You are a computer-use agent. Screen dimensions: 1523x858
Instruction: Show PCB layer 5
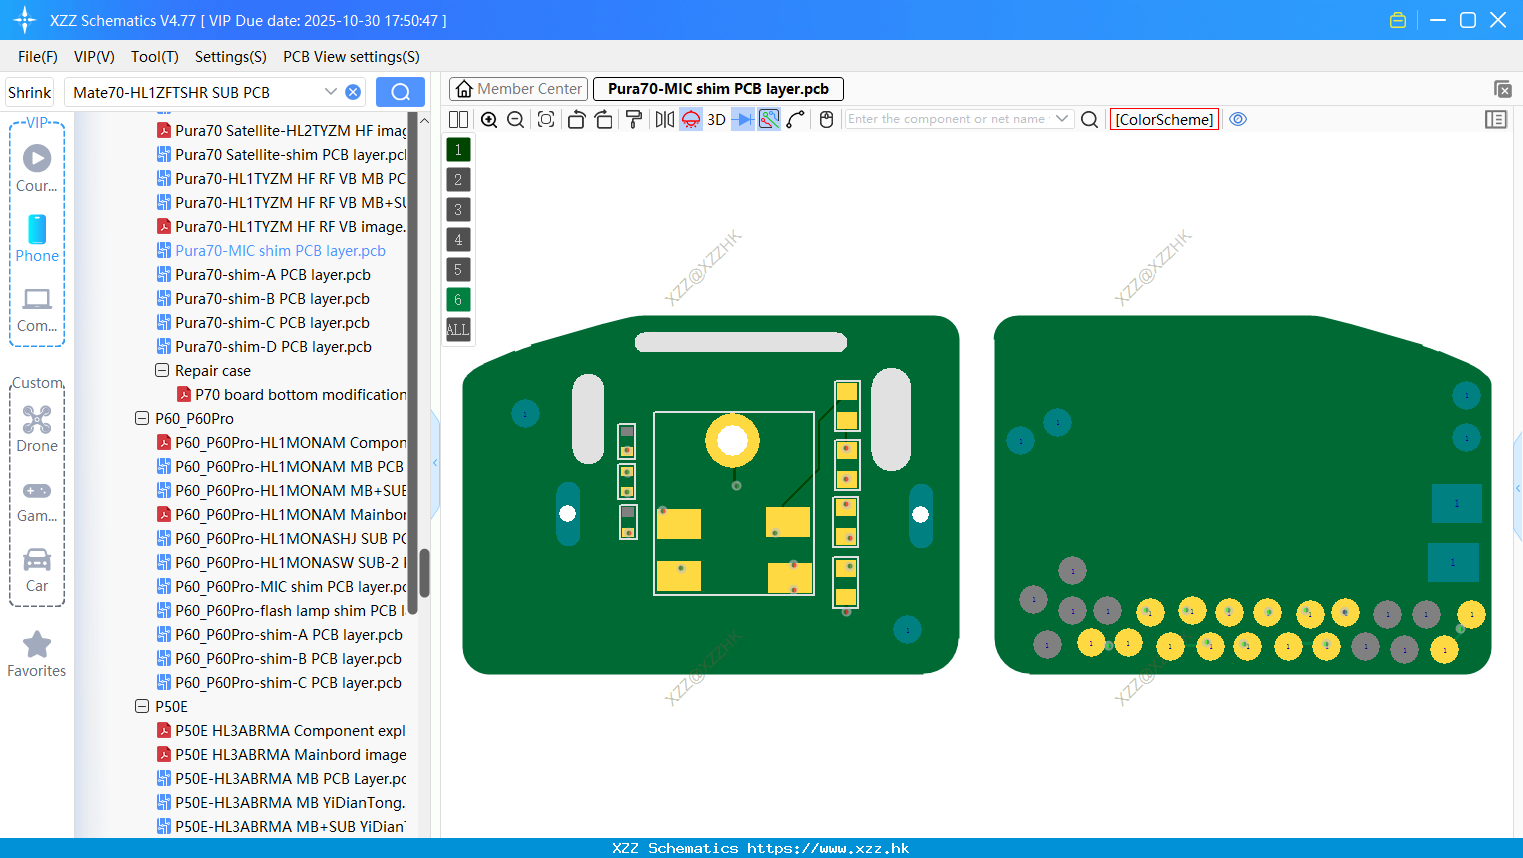458,270
